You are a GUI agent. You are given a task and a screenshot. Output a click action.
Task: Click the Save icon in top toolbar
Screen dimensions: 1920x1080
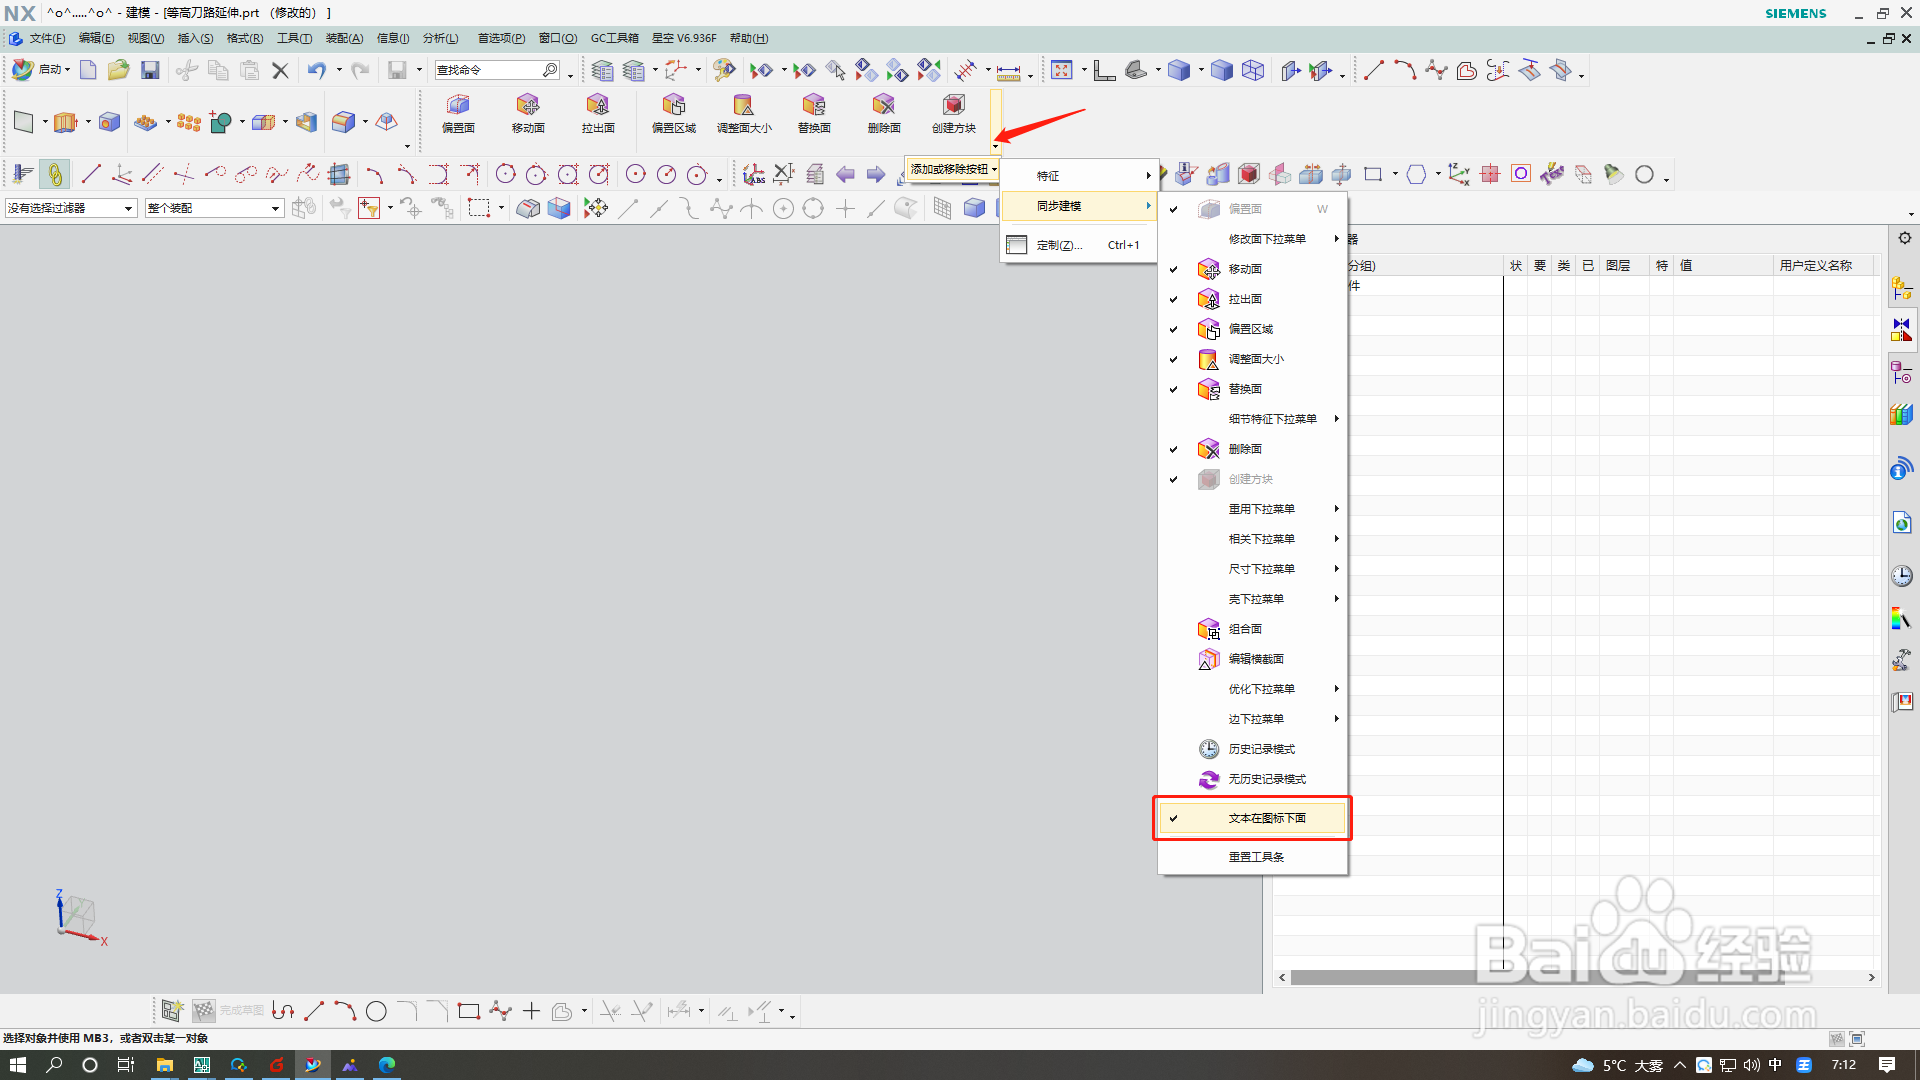point(150,70)
